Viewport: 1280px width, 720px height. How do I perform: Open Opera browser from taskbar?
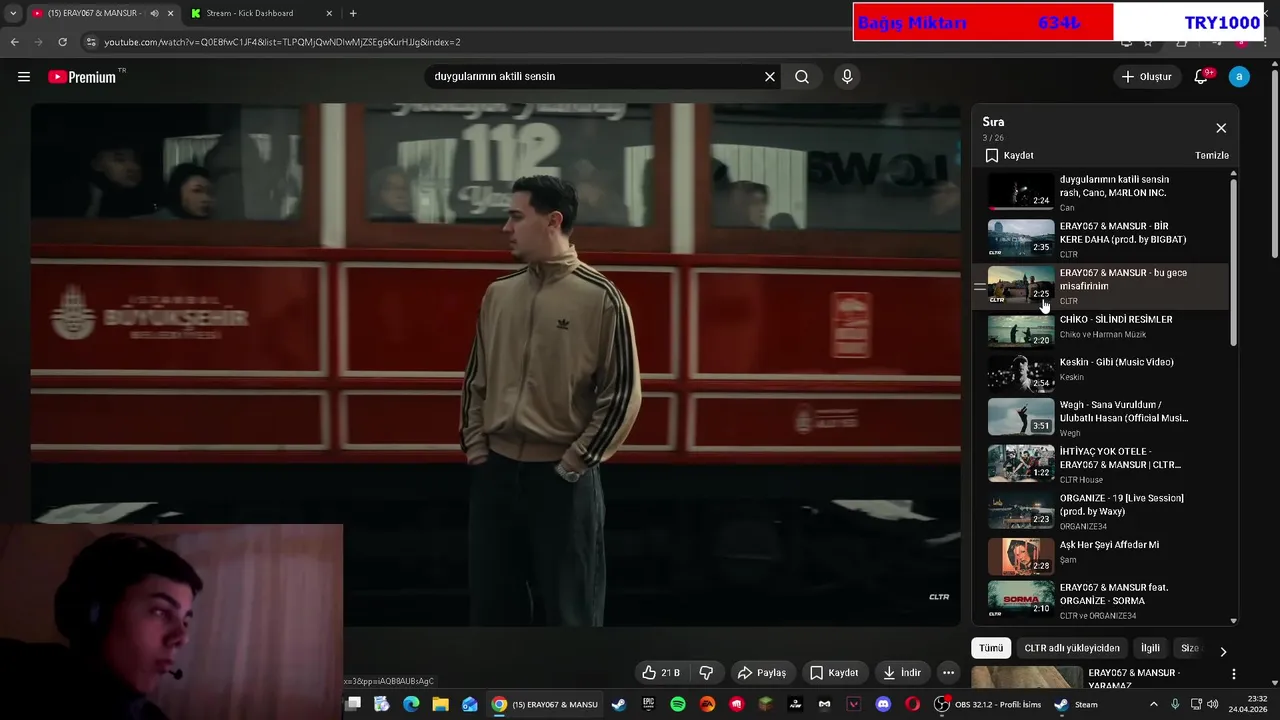[x=912, y=704]
